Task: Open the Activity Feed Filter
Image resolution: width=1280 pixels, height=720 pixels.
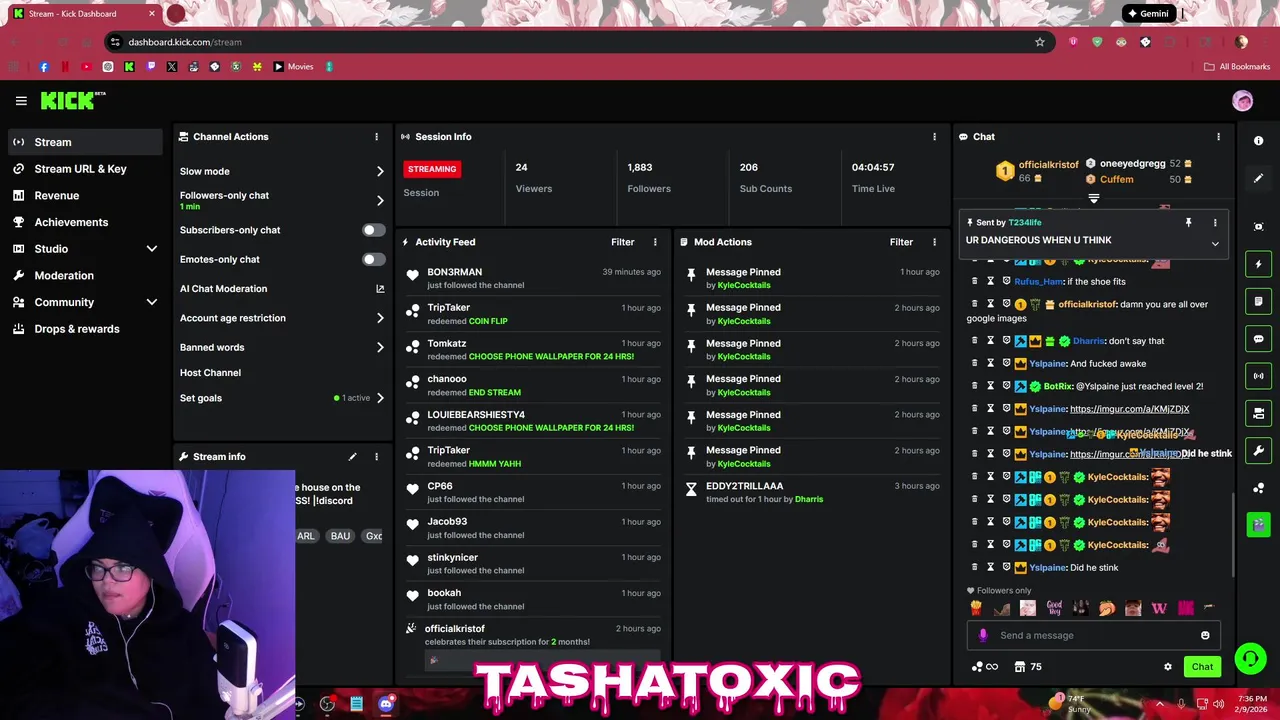Action: [622, 242]
